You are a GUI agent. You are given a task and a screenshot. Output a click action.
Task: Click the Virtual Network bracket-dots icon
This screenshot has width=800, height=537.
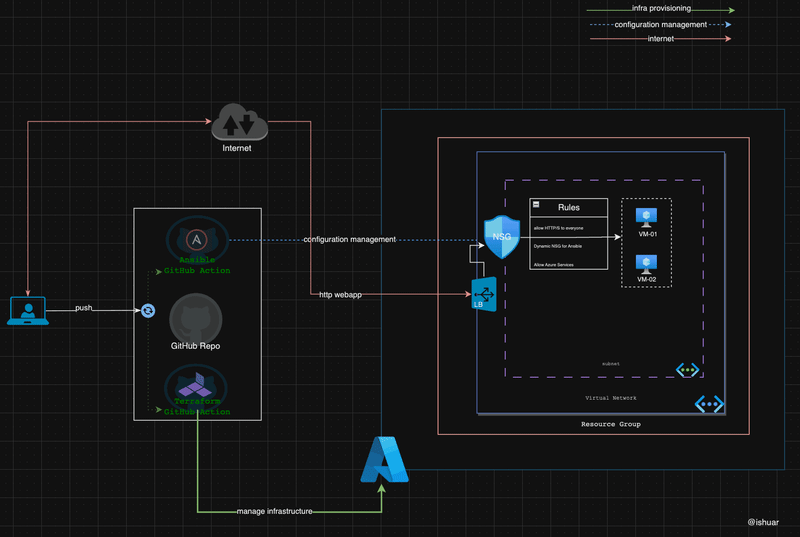(709, 404)
